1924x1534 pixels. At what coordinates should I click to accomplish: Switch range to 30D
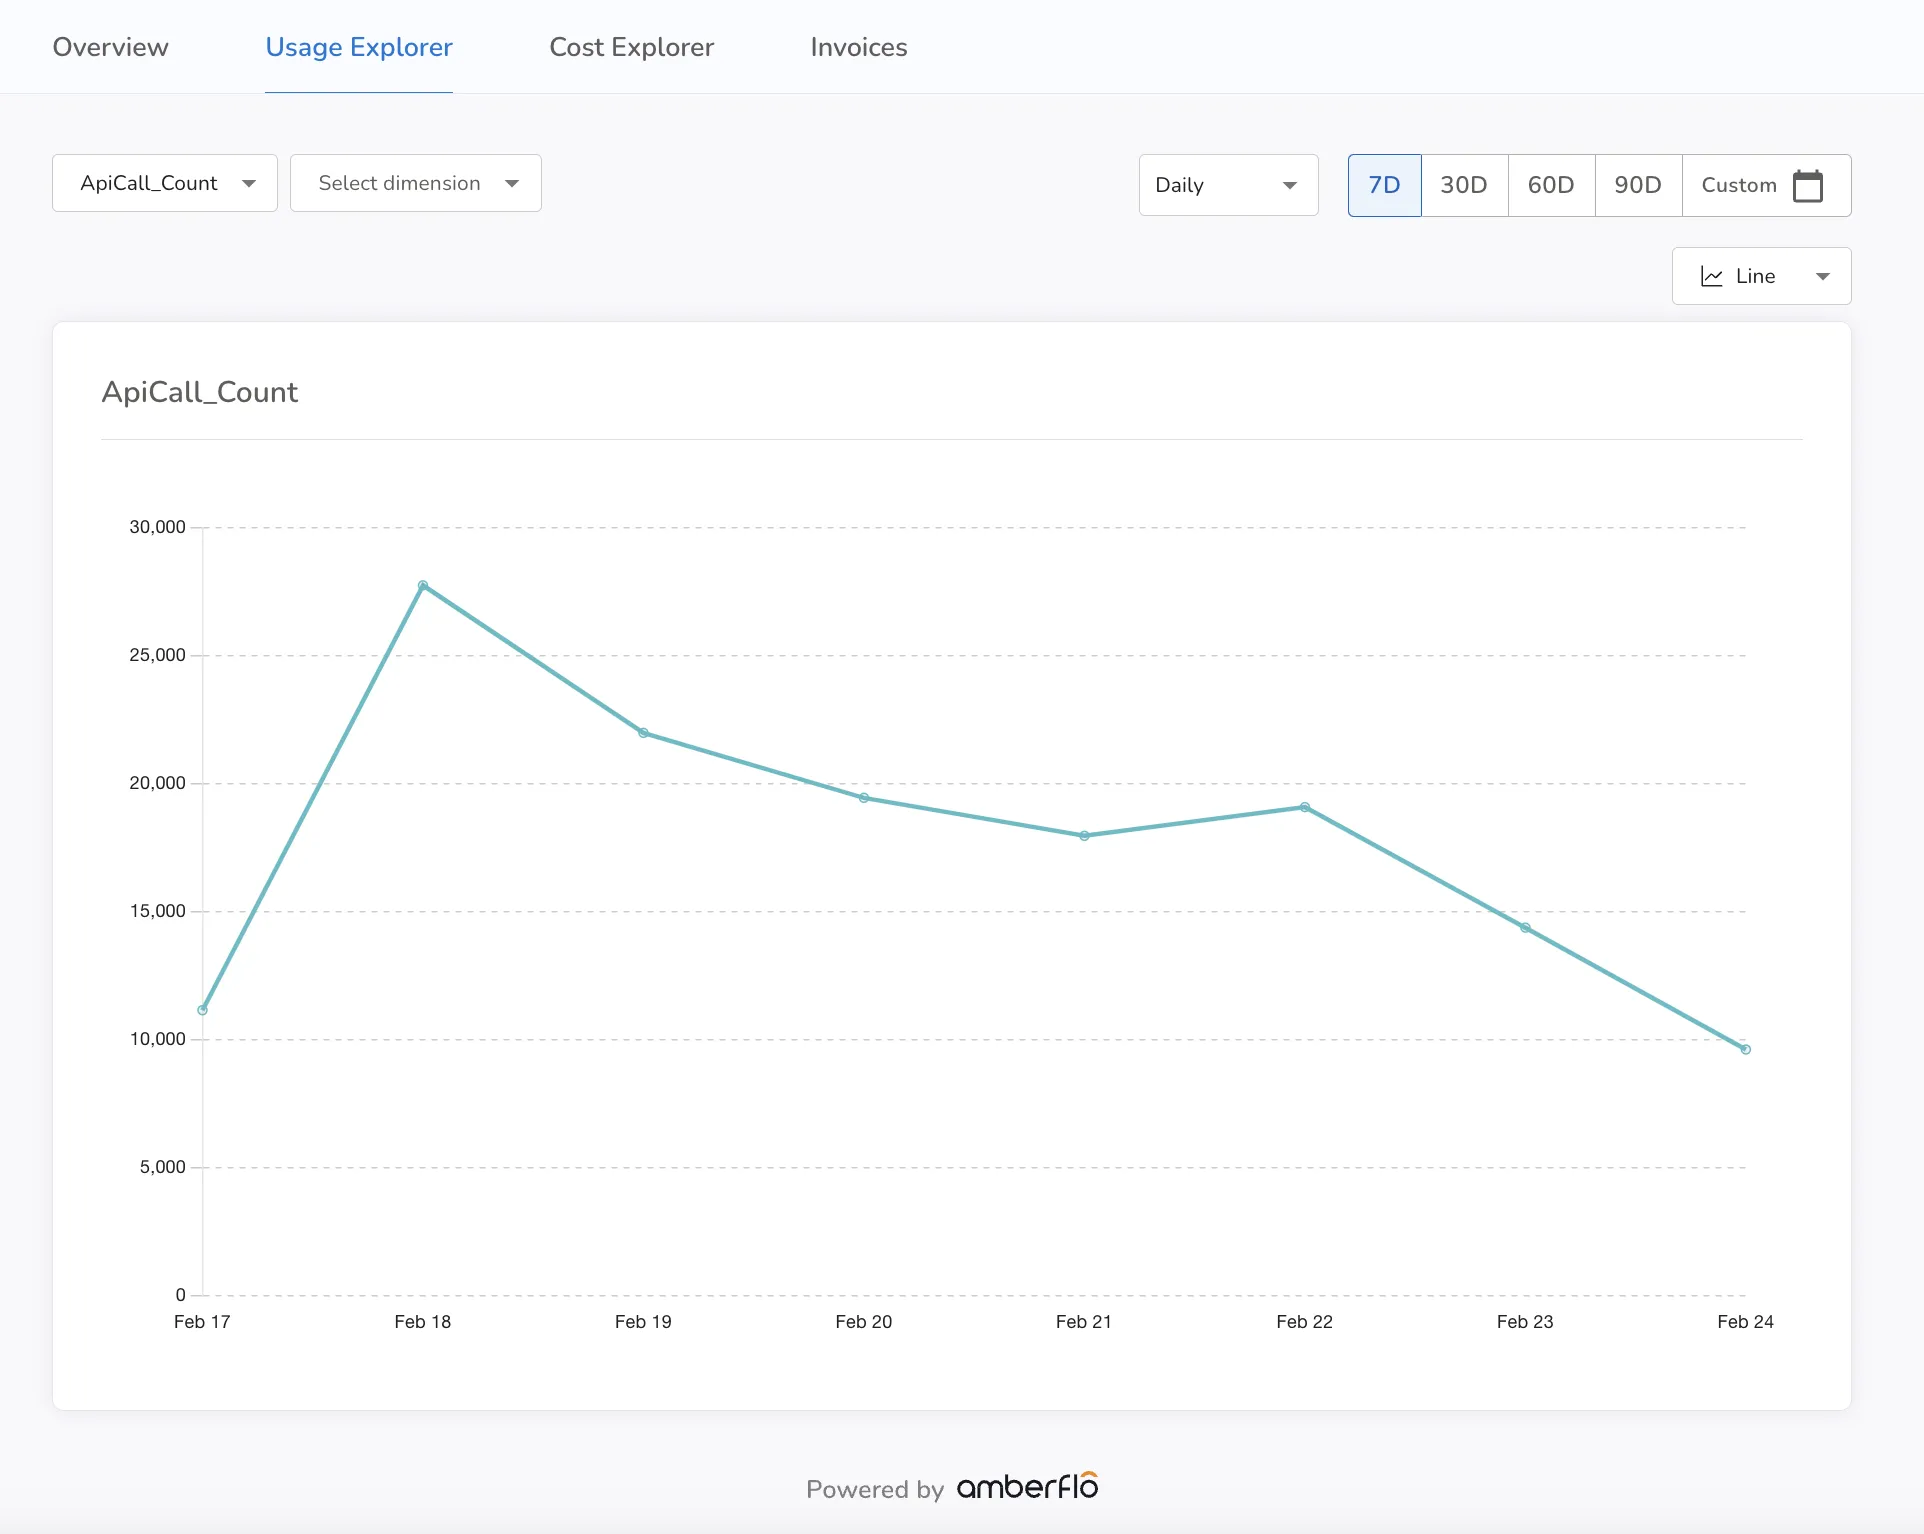[x=1464, y=185]
